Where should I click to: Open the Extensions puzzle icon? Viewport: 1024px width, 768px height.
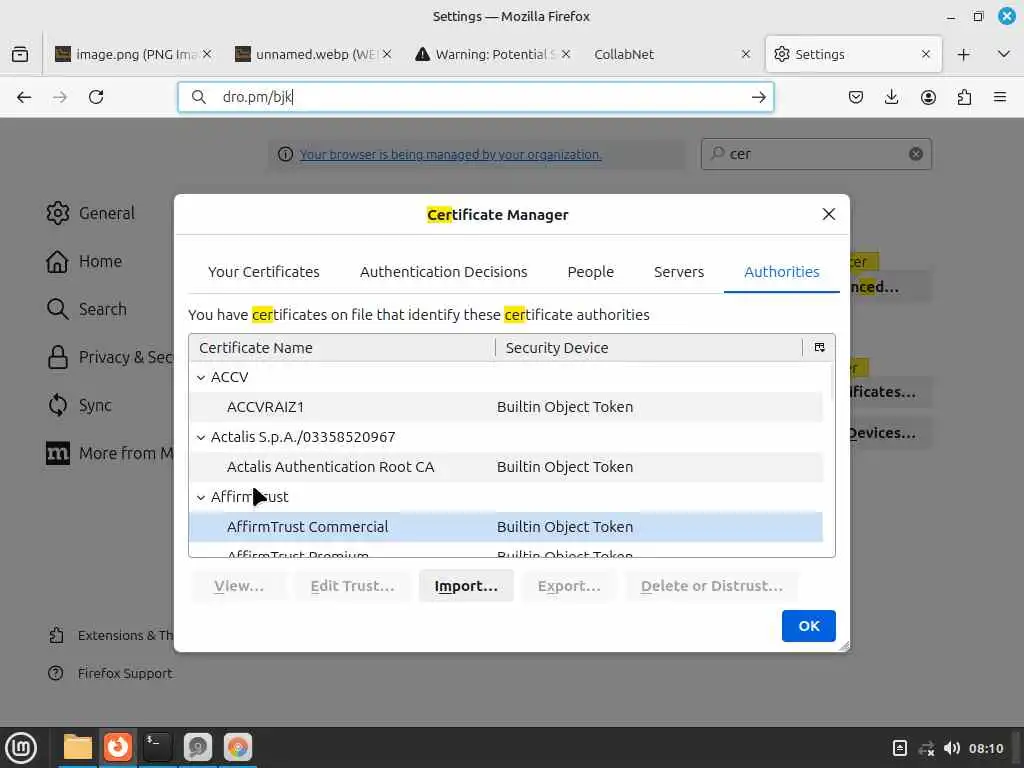coord(964,97)
